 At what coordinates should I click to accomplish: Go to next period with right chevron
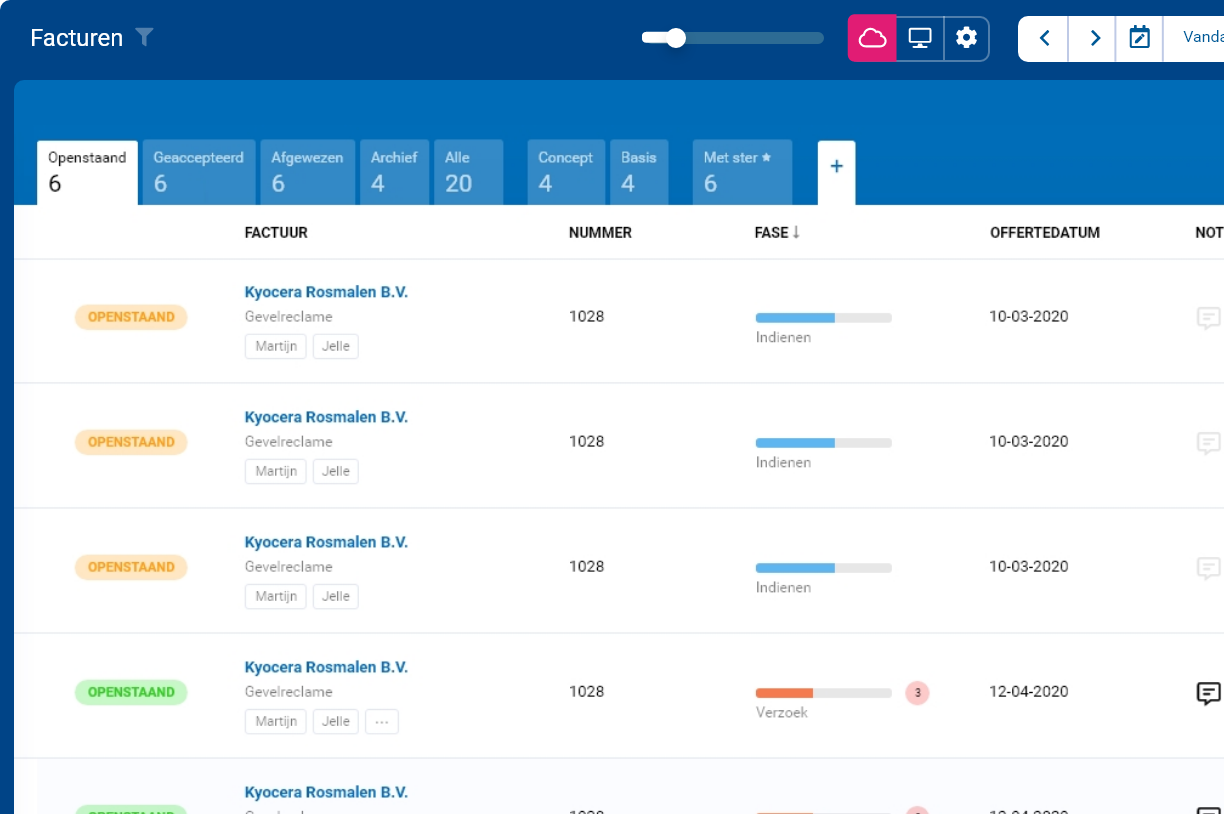tap(1093, 39)
